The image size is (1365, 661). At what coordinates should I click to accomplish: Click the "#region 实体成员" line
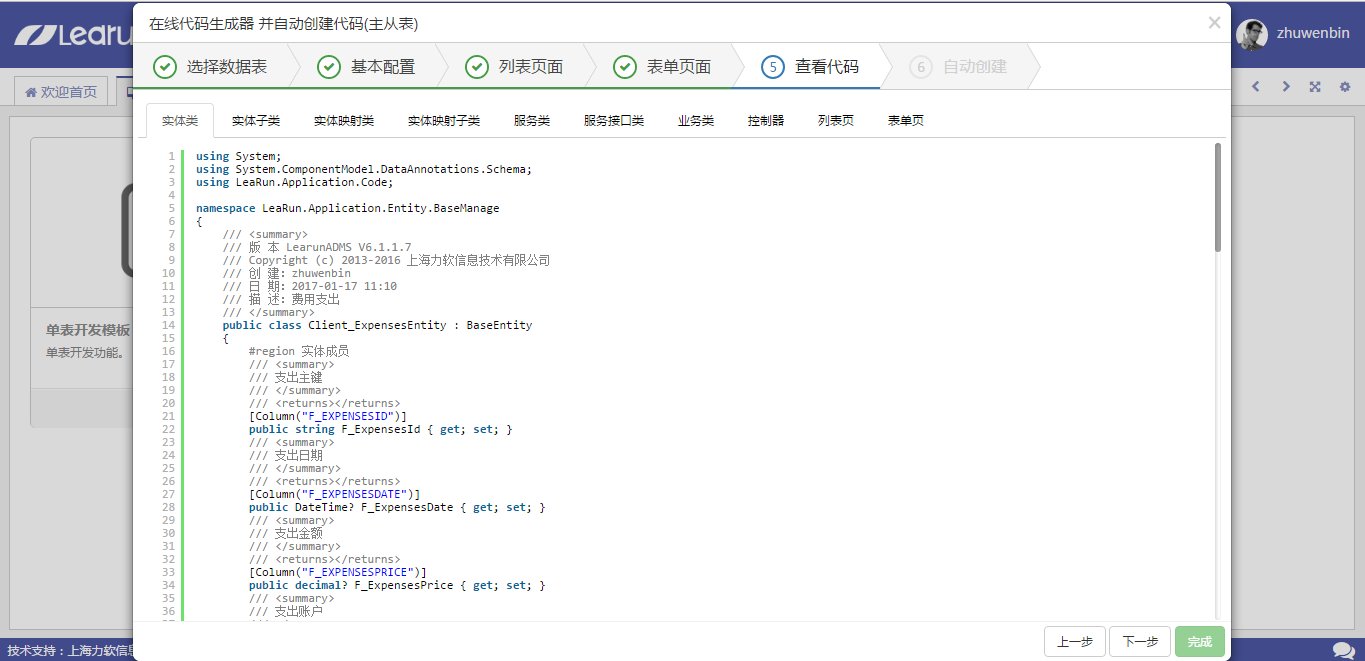(299, 351)
